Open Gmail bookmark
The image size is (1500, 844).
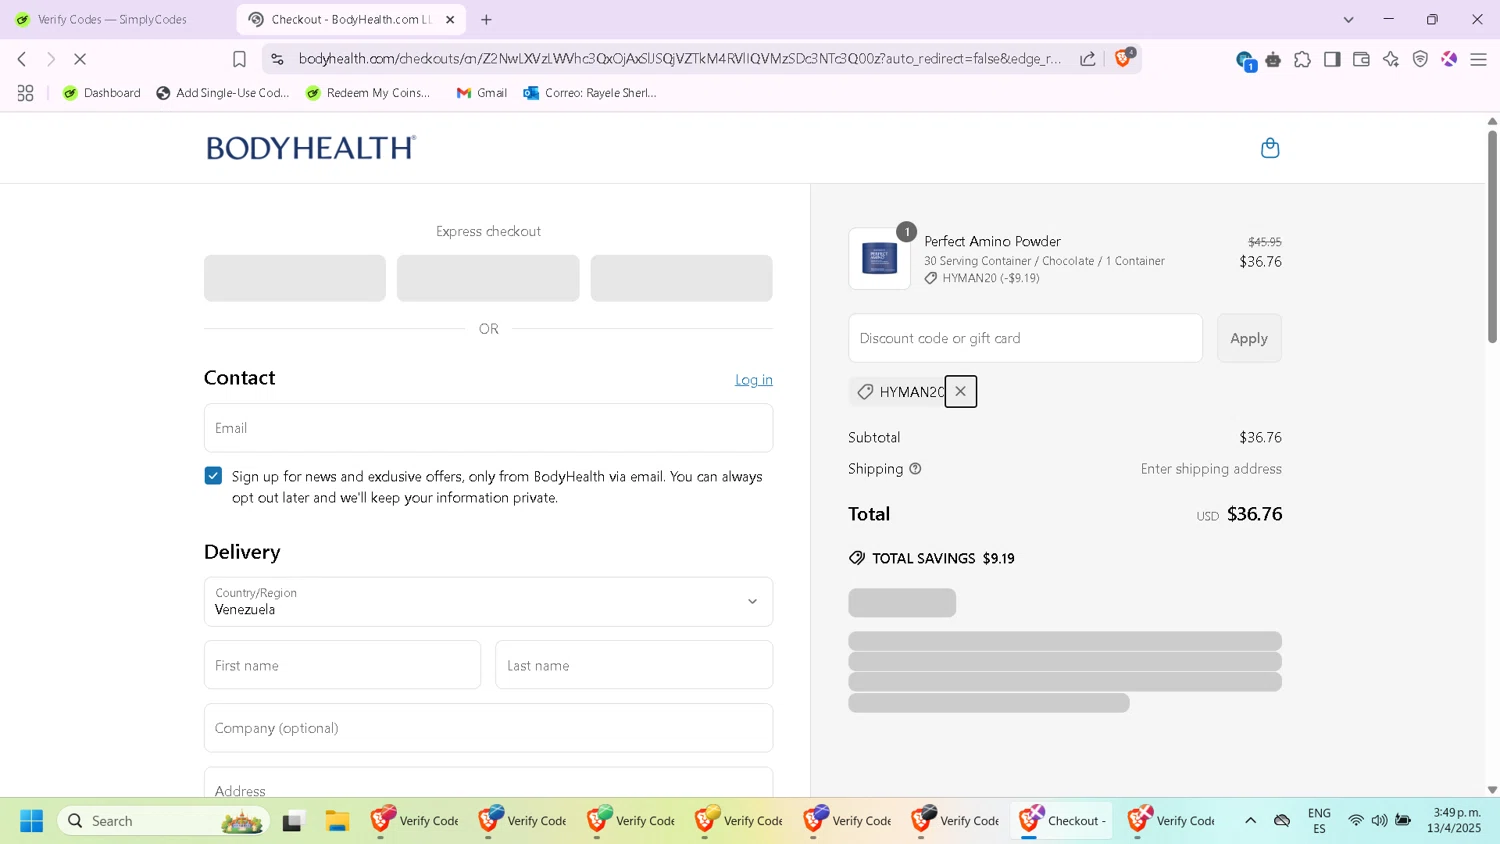point(482,93)
